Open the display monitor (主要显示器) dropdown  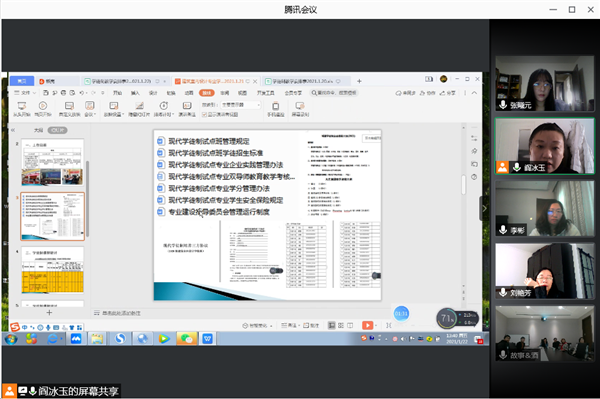point(241,104)
